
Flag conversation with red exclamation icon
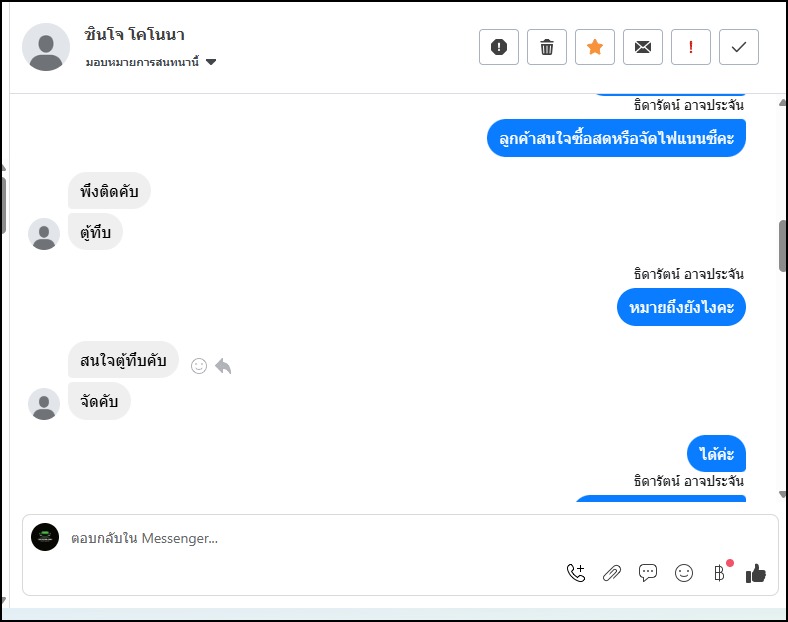pyautogui.click(x=691, y=47)
